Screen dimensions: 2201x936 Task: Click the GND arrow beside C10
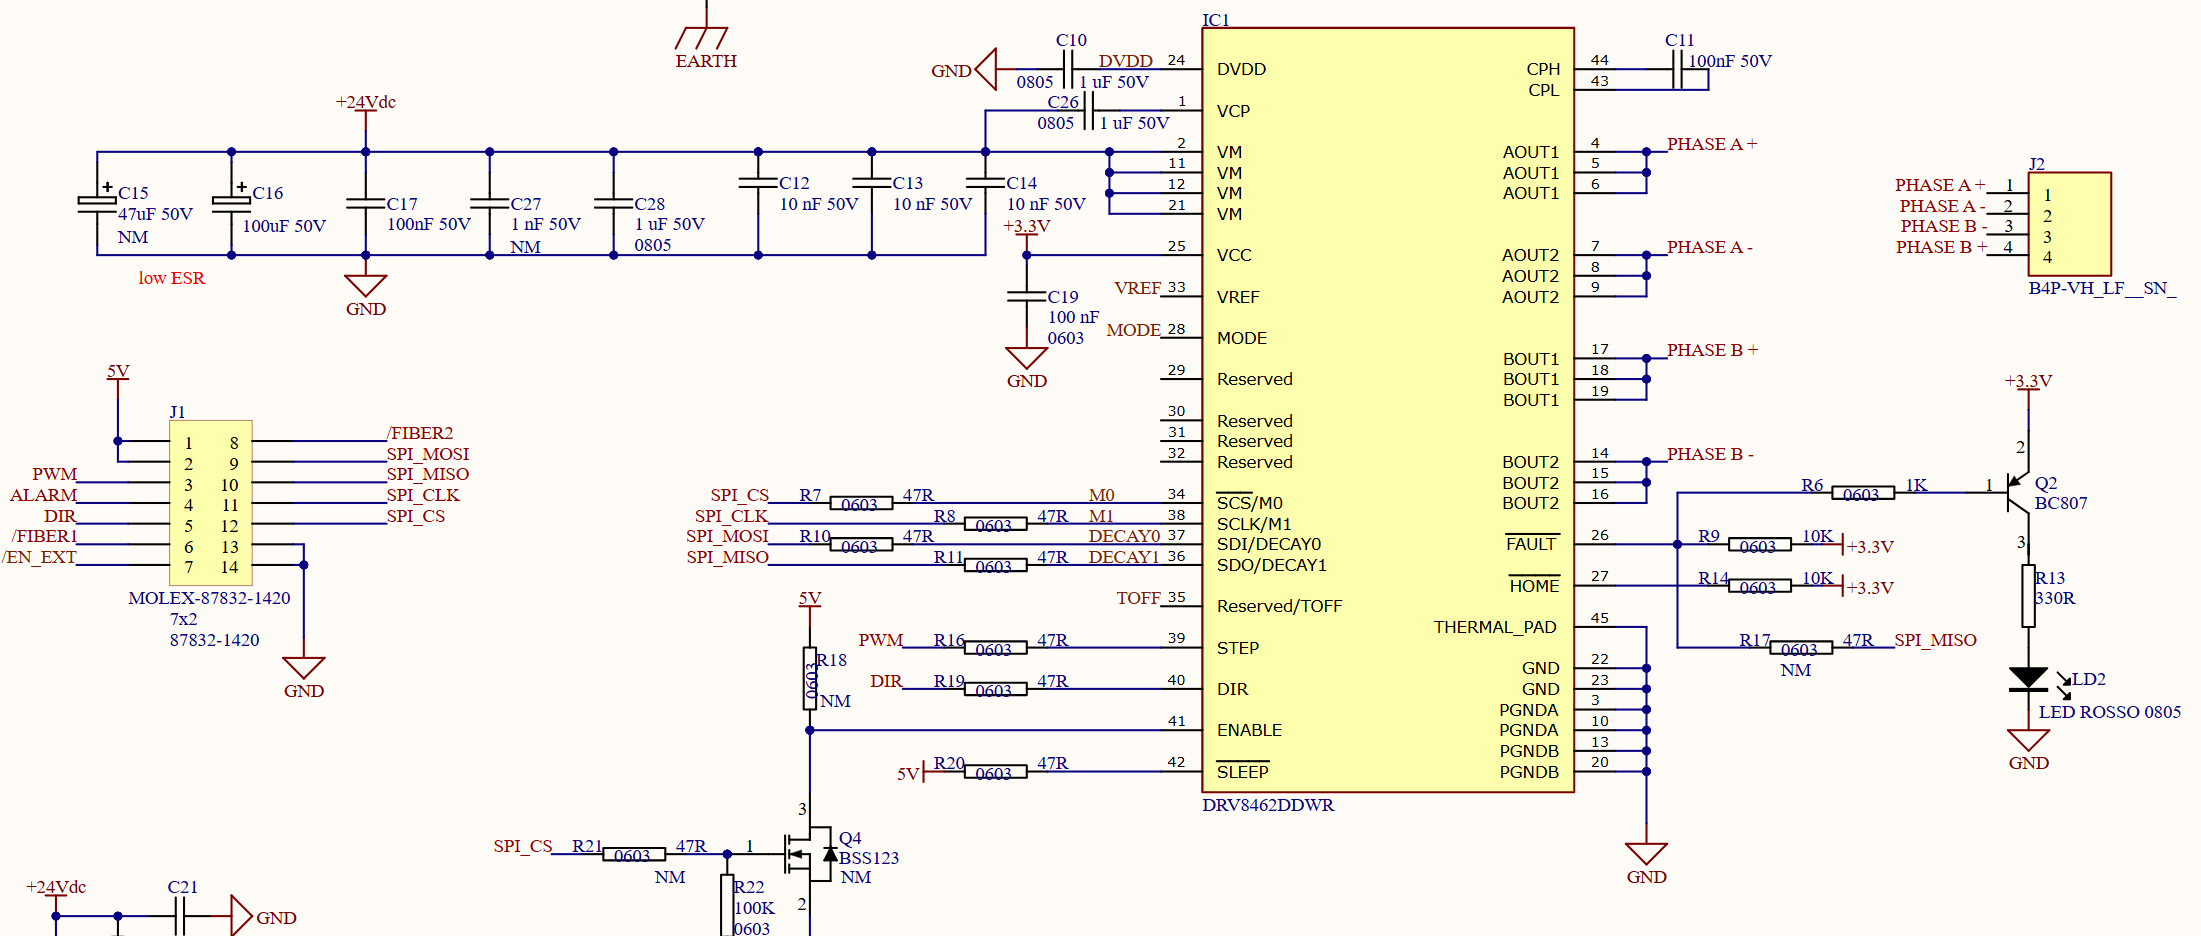986,70
